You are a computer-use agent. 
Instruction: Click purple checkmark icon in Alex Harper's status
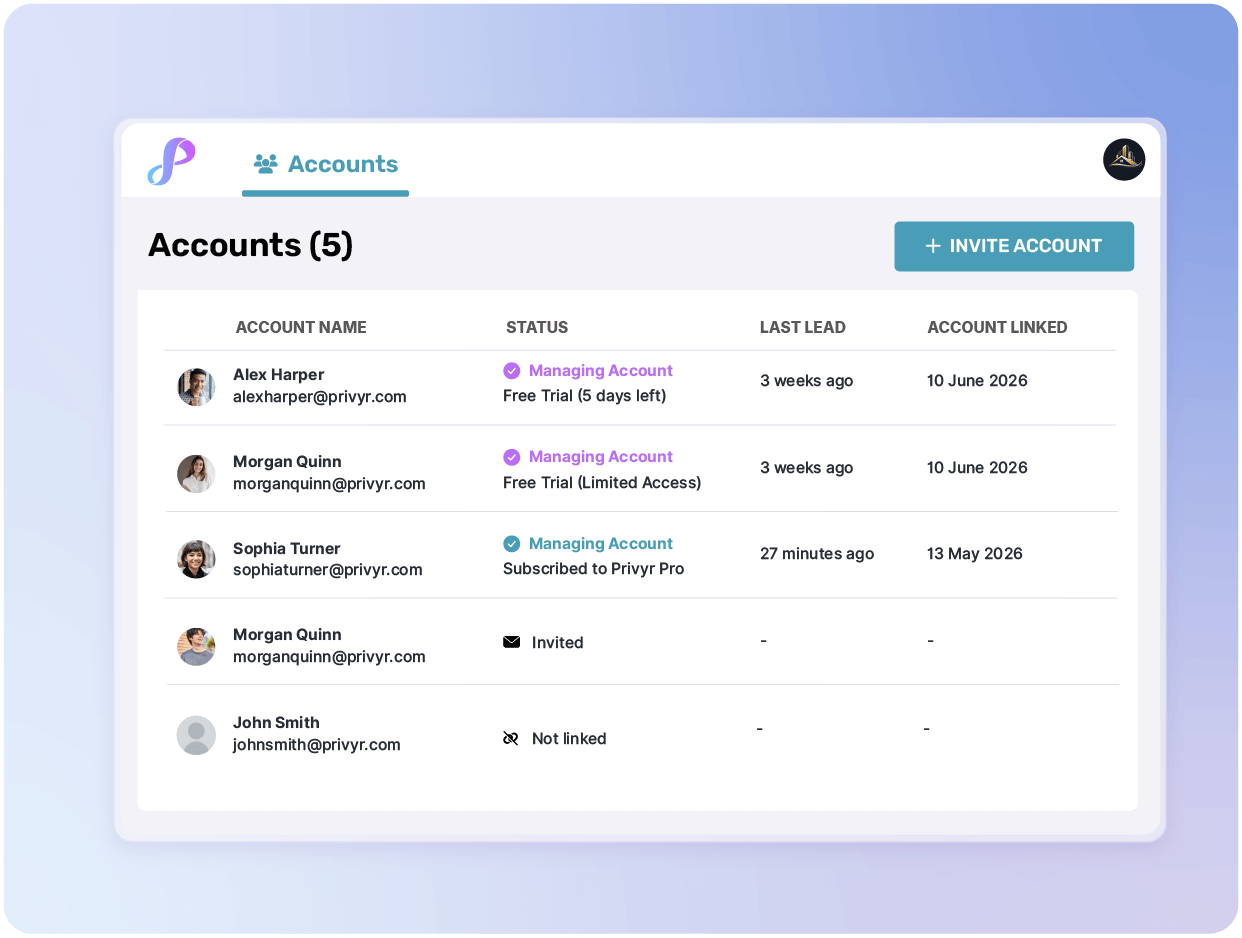511,371
